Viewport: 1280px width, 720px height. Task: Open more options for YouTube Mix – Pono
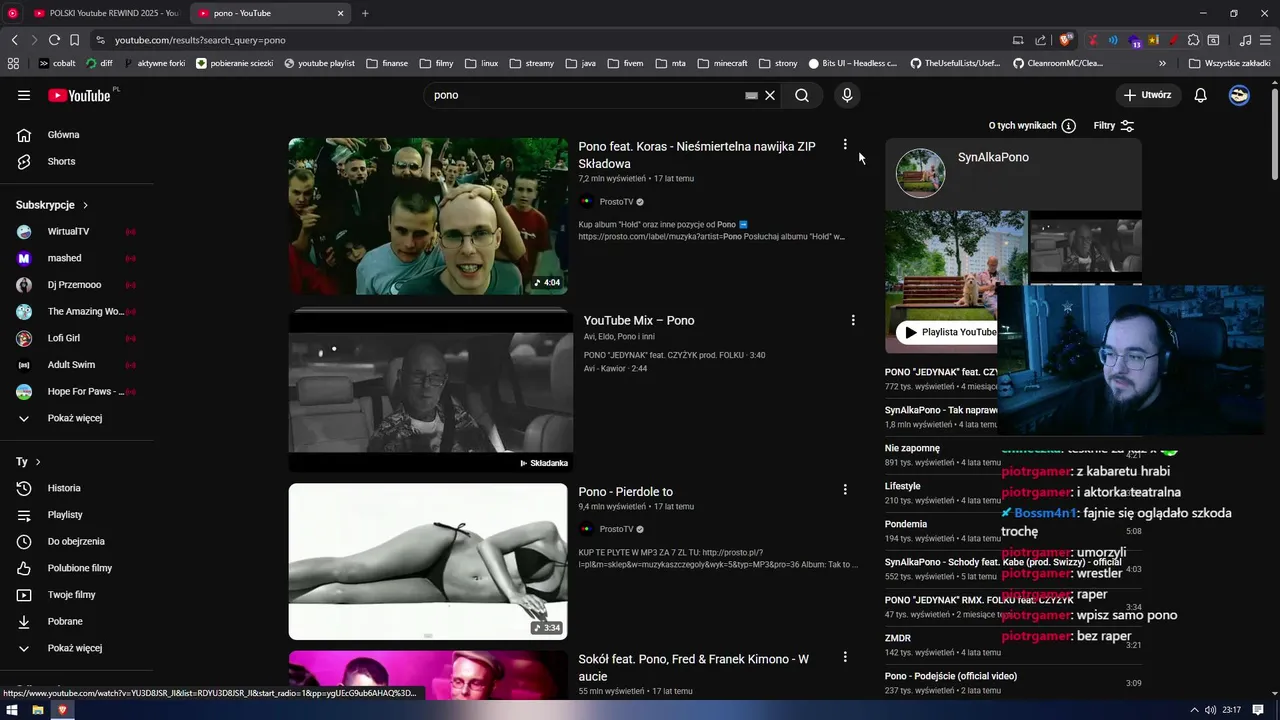(x=853, y=320)
